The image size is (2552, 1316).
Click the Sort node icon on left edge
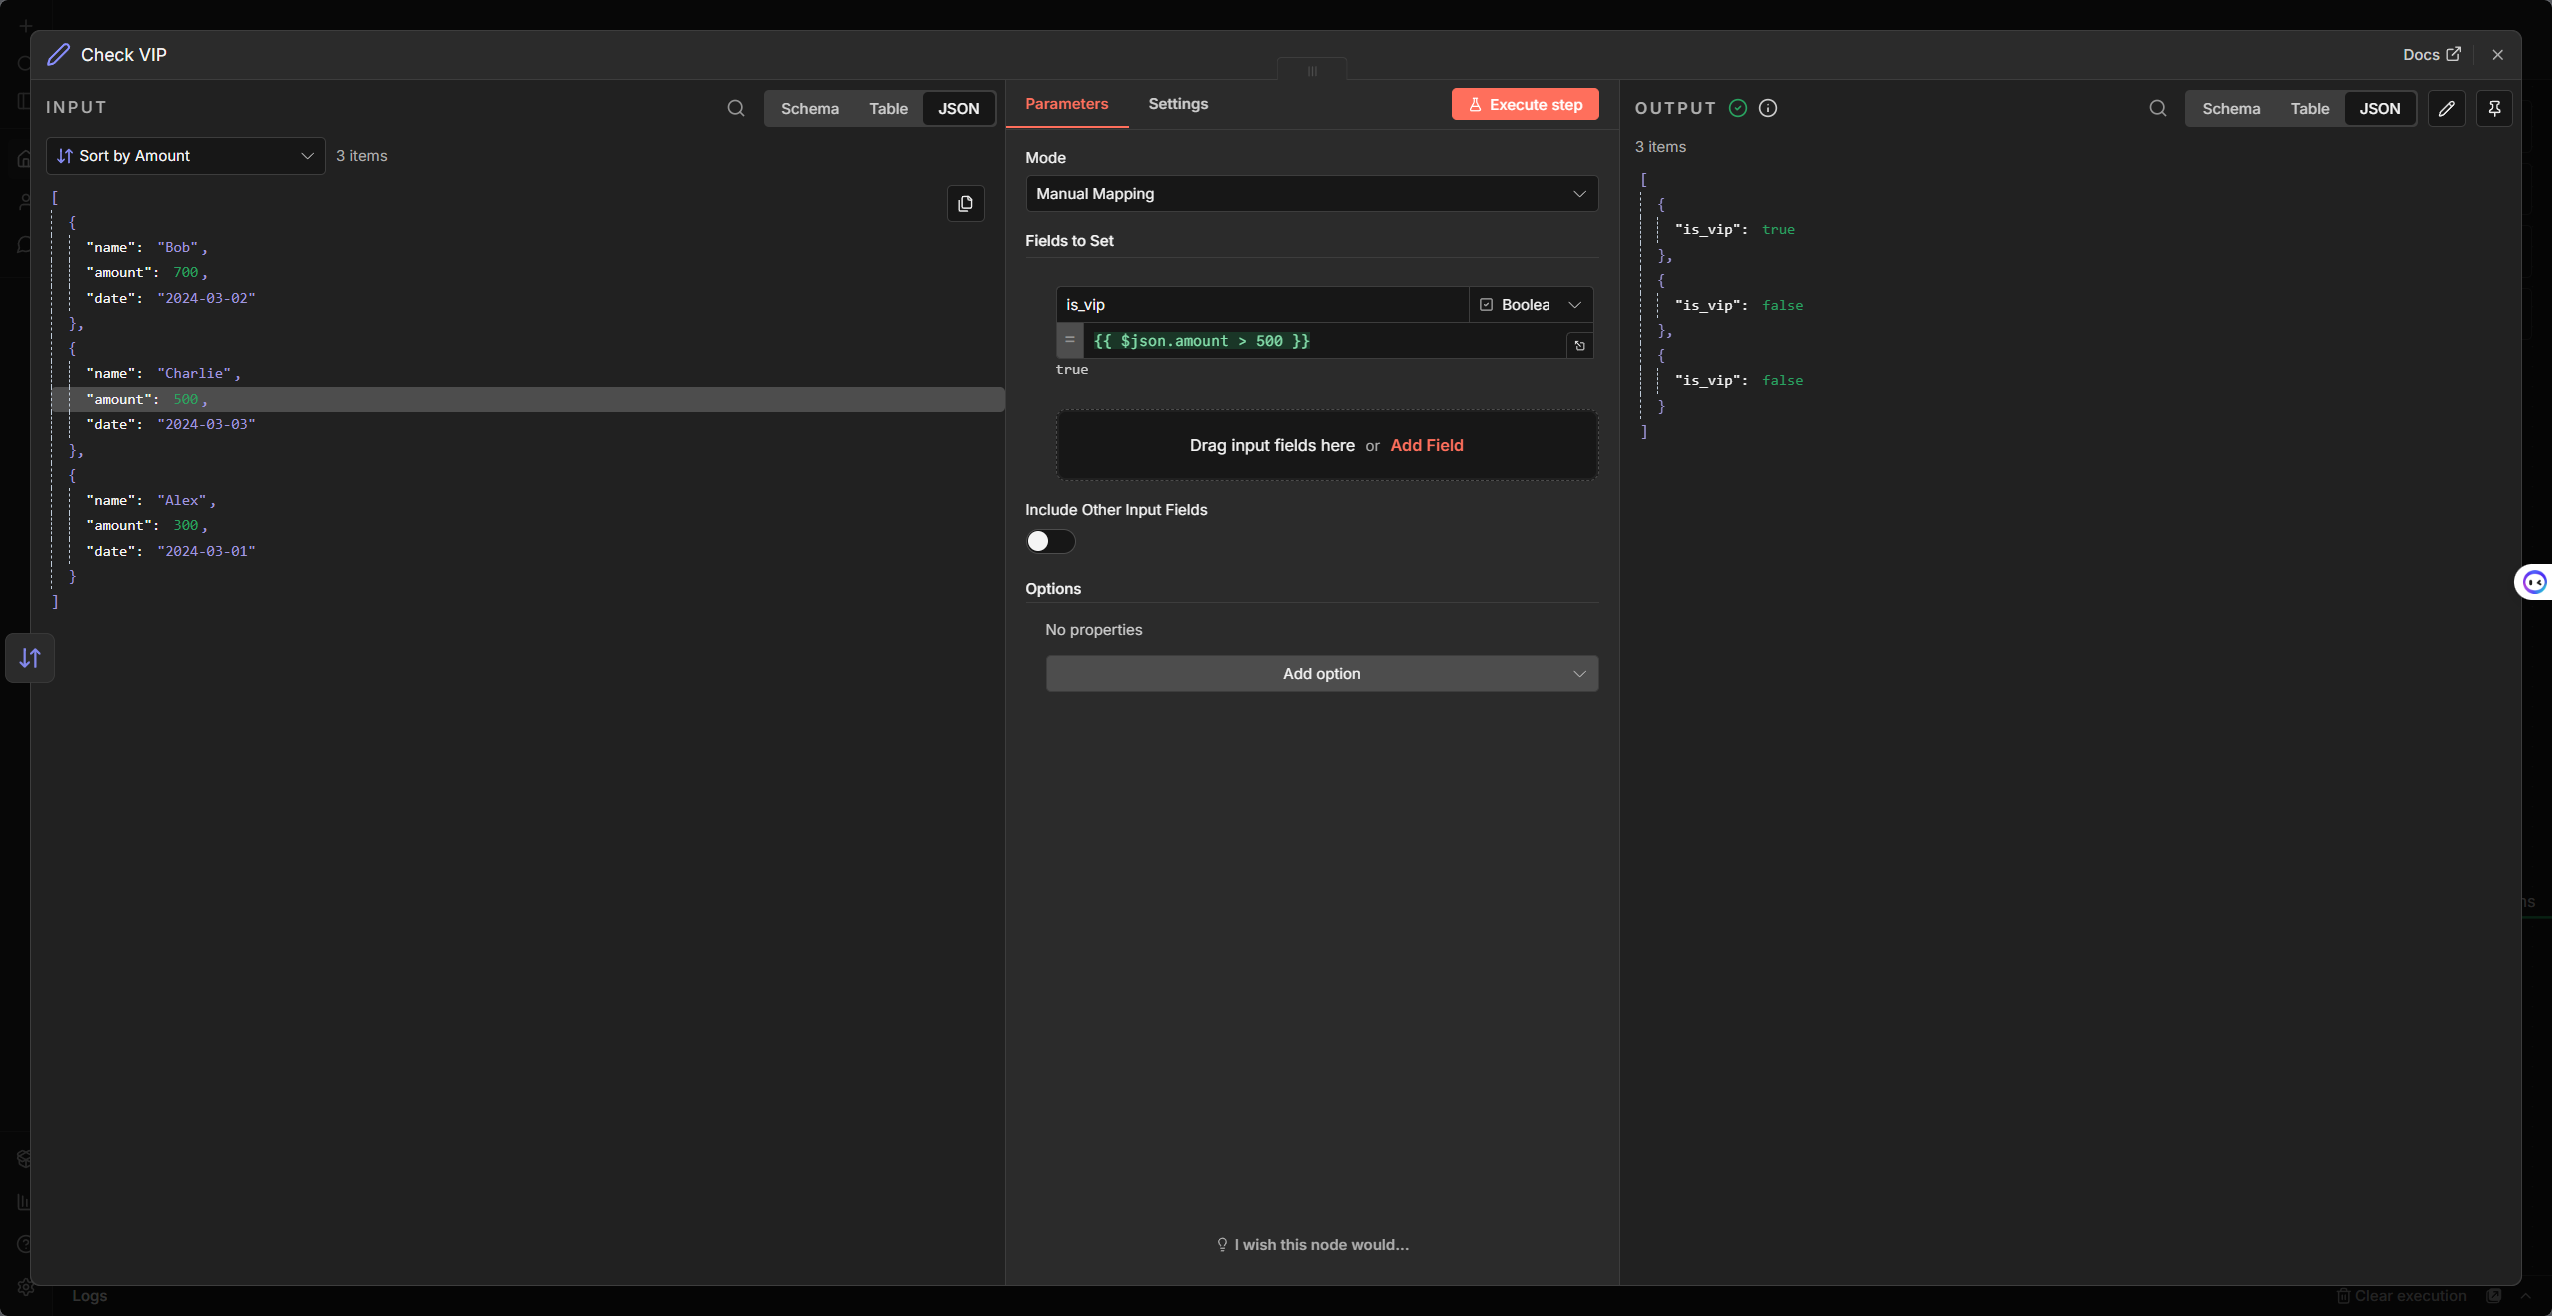tap(30, 658)
